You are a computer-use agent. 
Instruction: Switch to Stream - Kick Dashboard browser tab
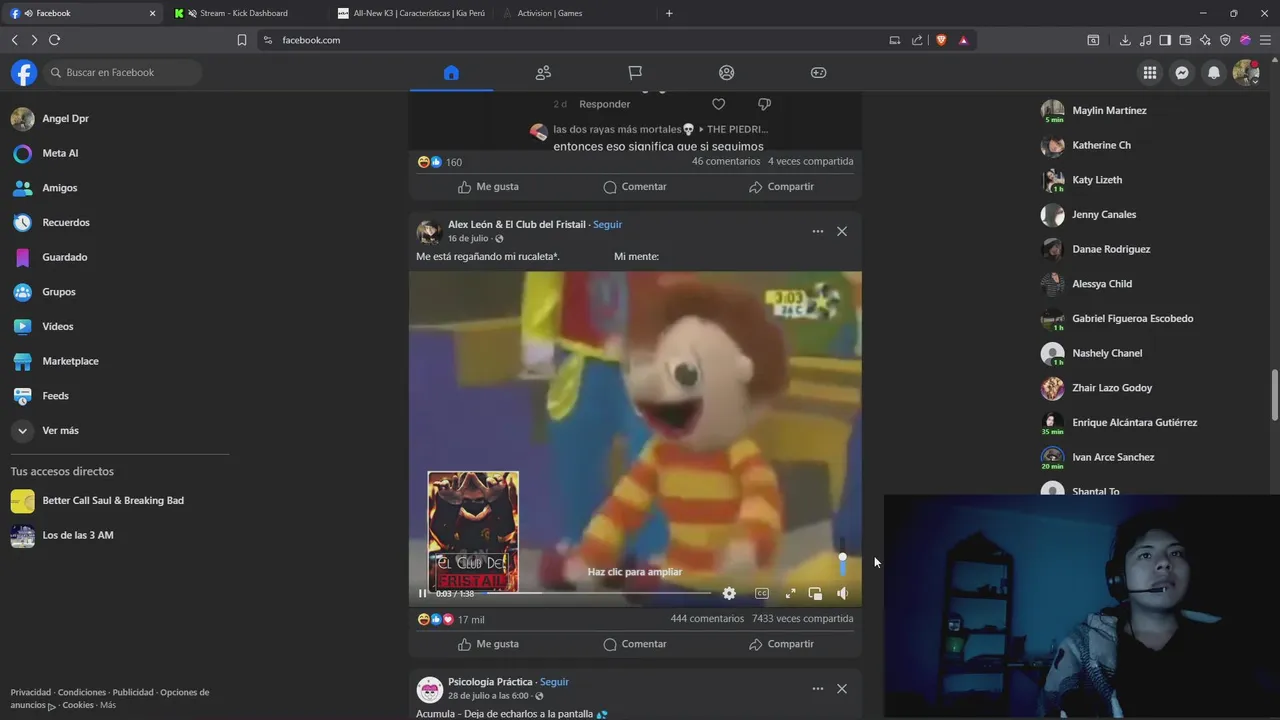pyautogui.click(x=244, y=13)
